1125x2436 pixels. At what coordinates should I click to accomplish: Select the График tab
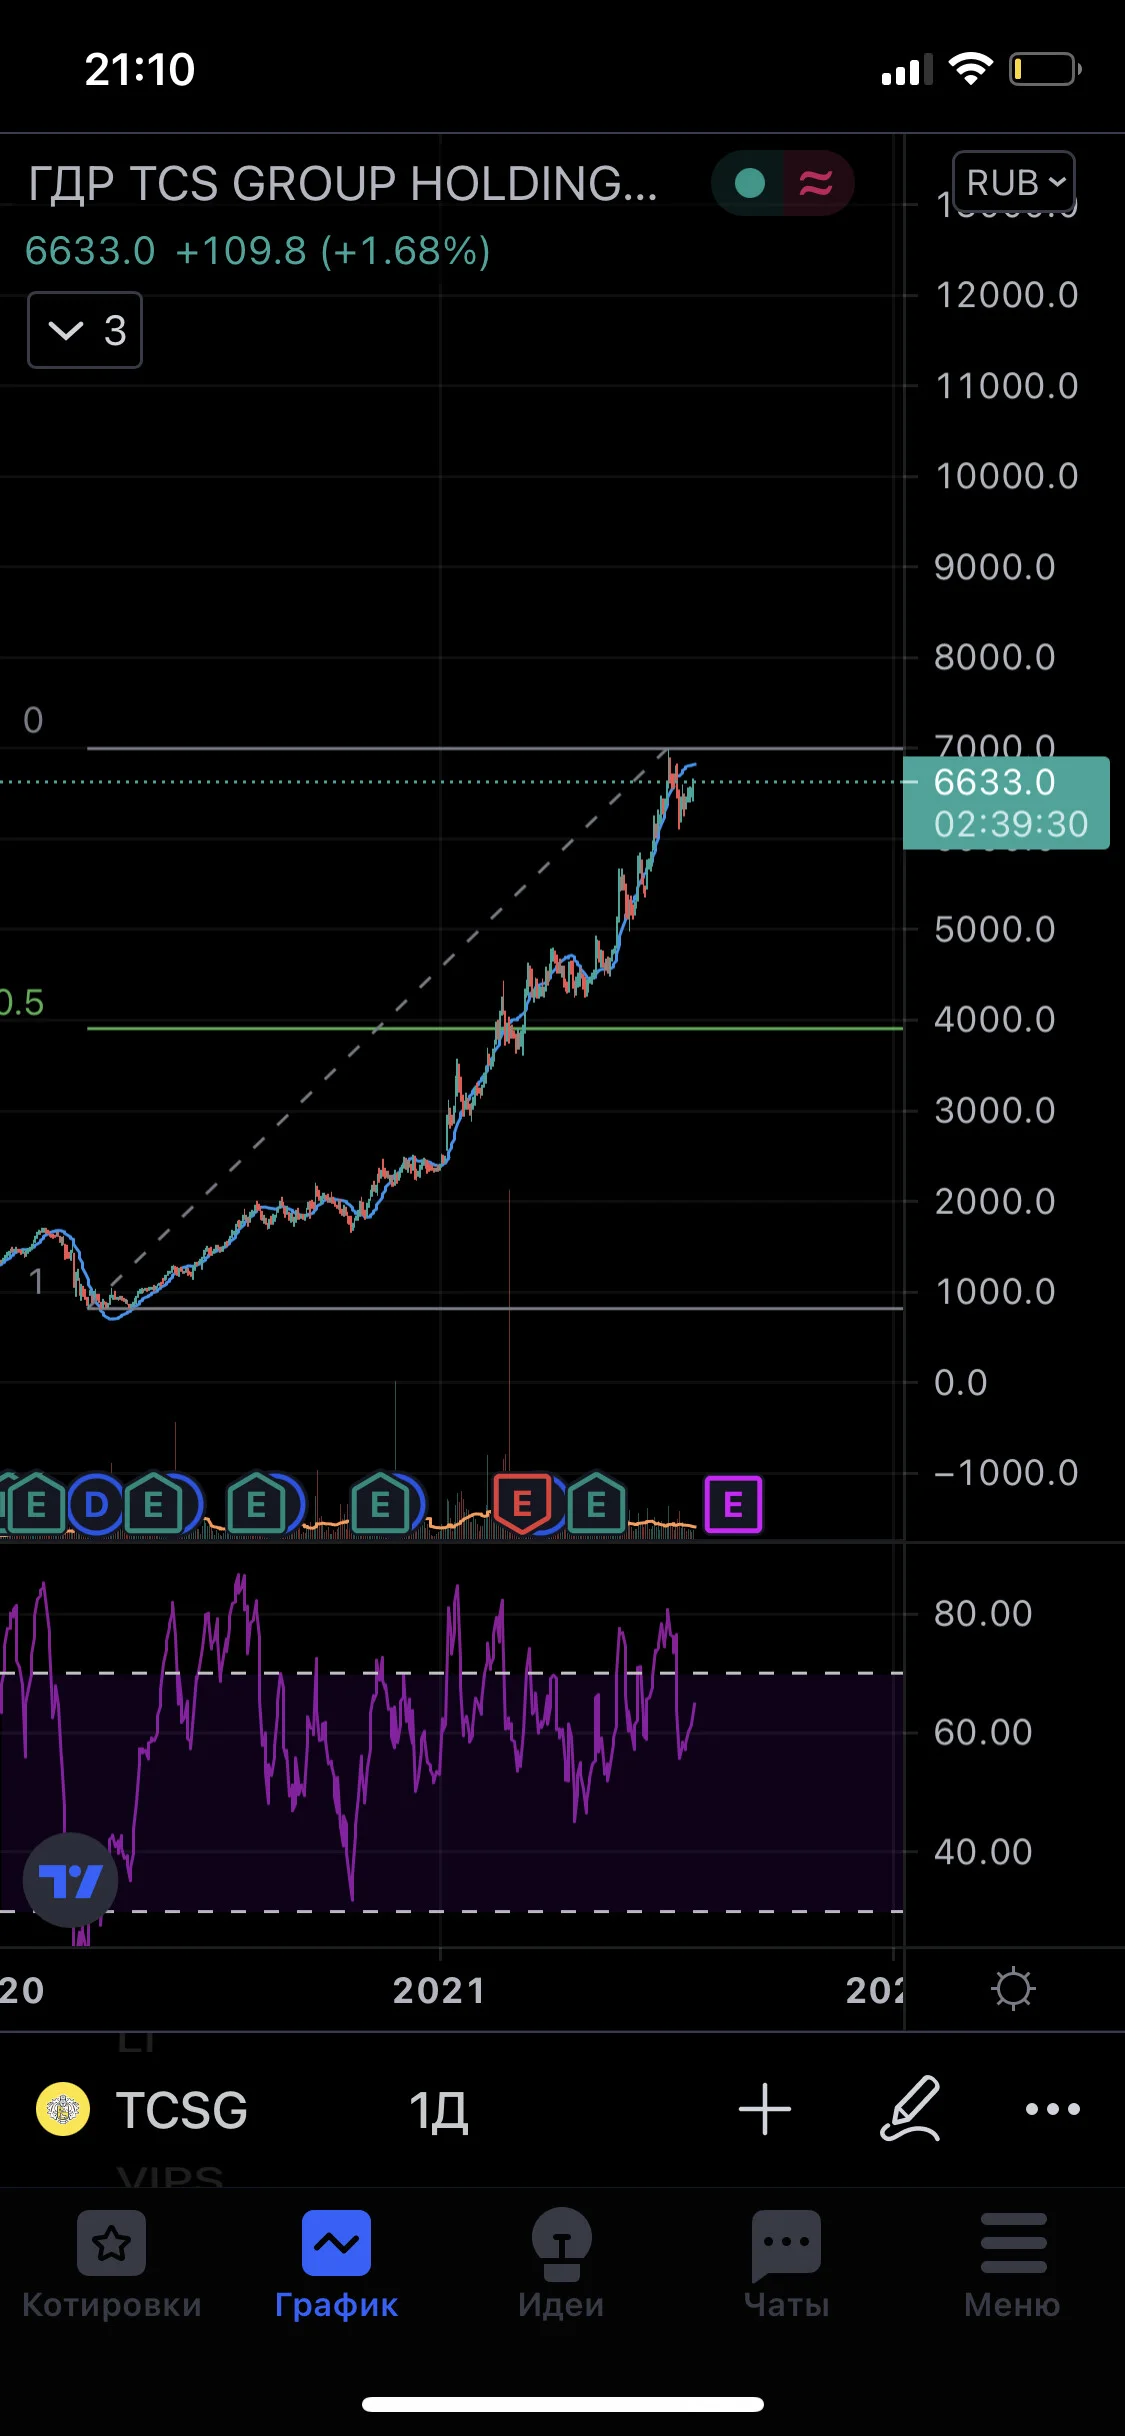337,2265
